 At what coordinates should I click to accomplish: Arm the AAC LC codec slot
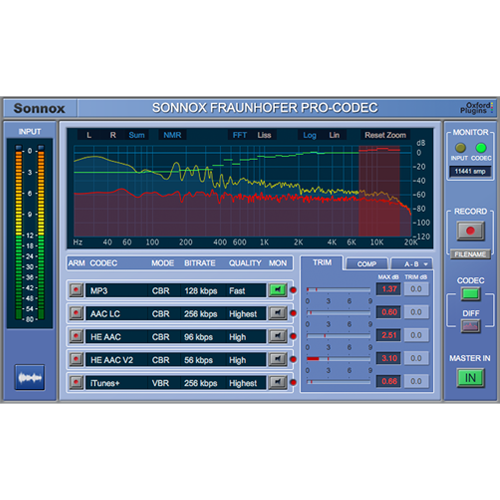pyautogui.click(x=76, y=313)
